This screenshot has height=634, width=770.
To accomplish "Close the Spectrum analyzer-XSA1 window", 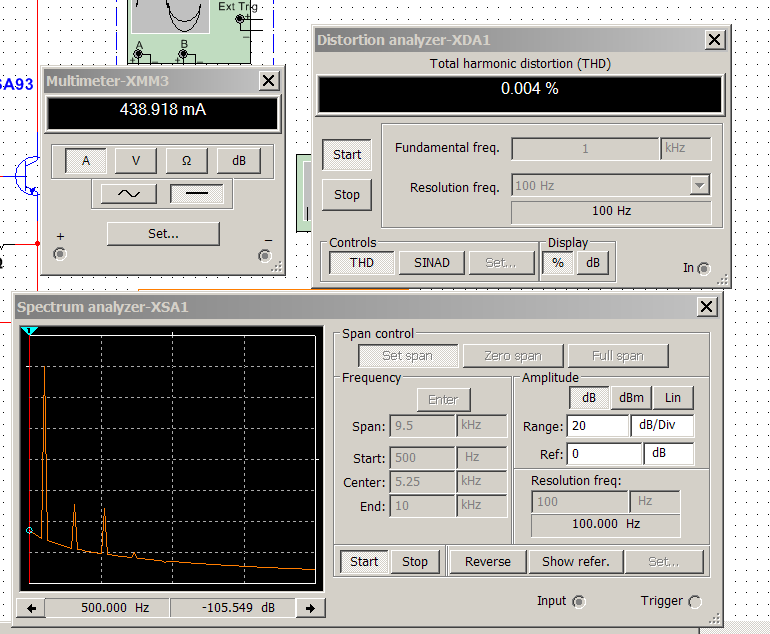I will pos(707,307).
